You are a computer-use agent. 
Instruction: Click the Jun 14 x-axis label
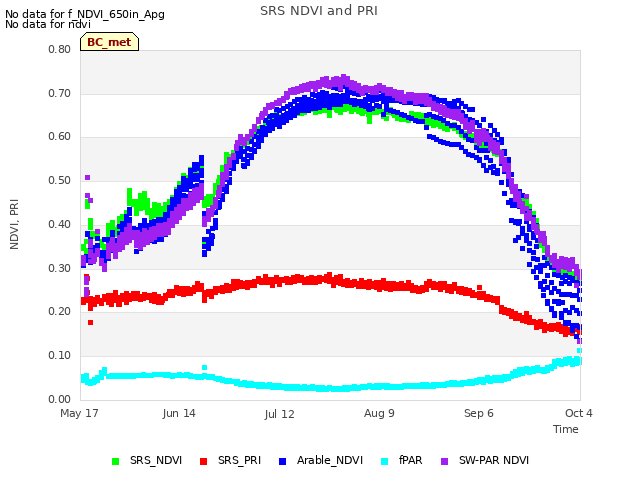179,413
